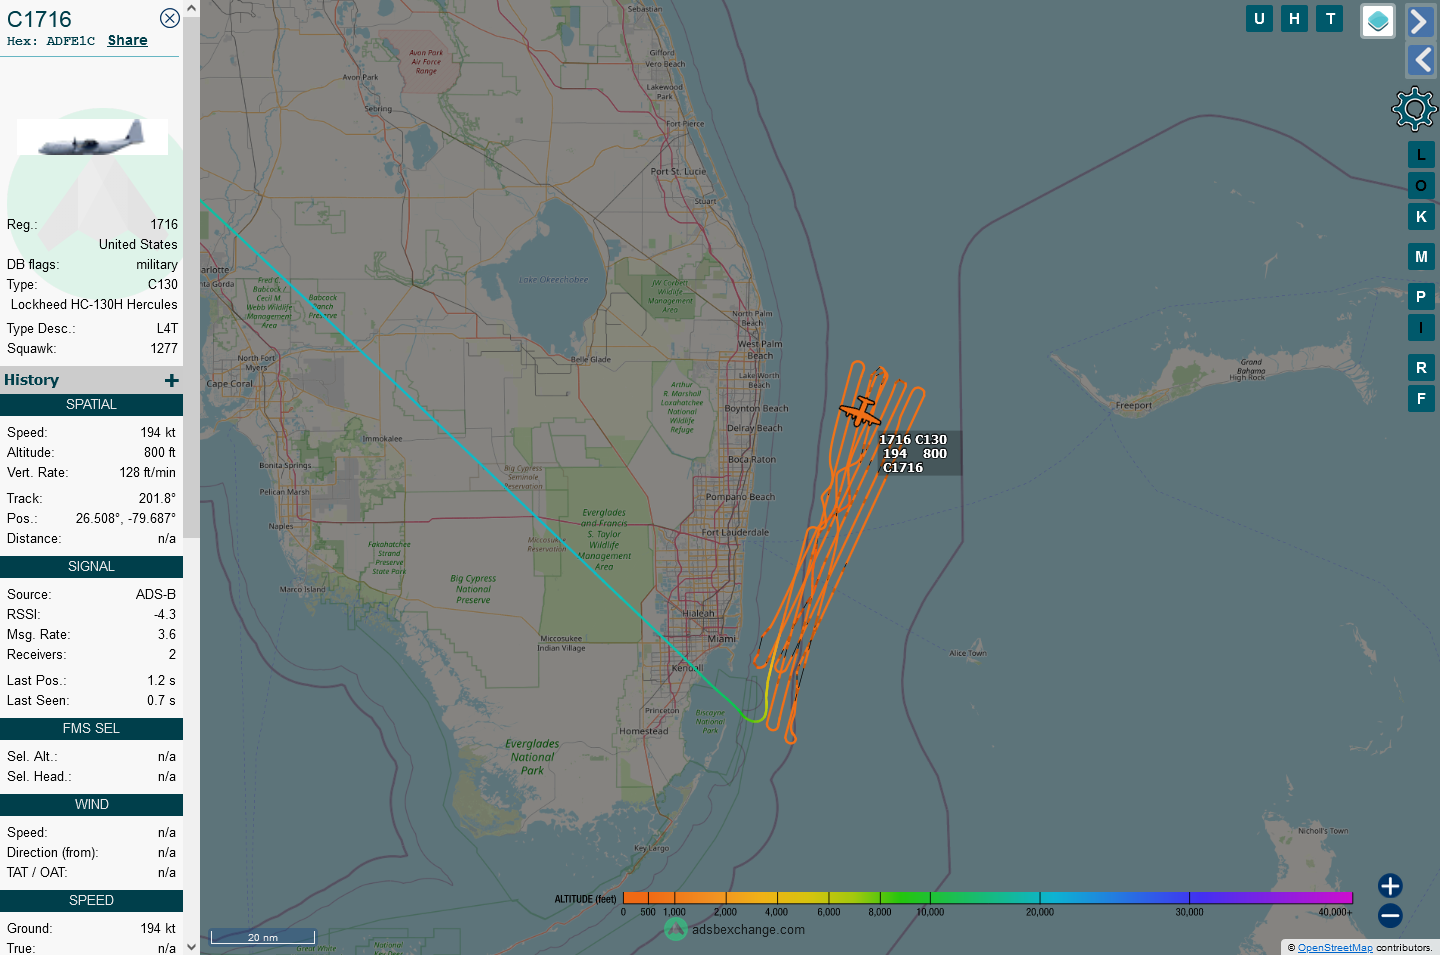Click the right chevron arrow button
This screenshot has height=955, width=1440.
tap(1421, 21)
